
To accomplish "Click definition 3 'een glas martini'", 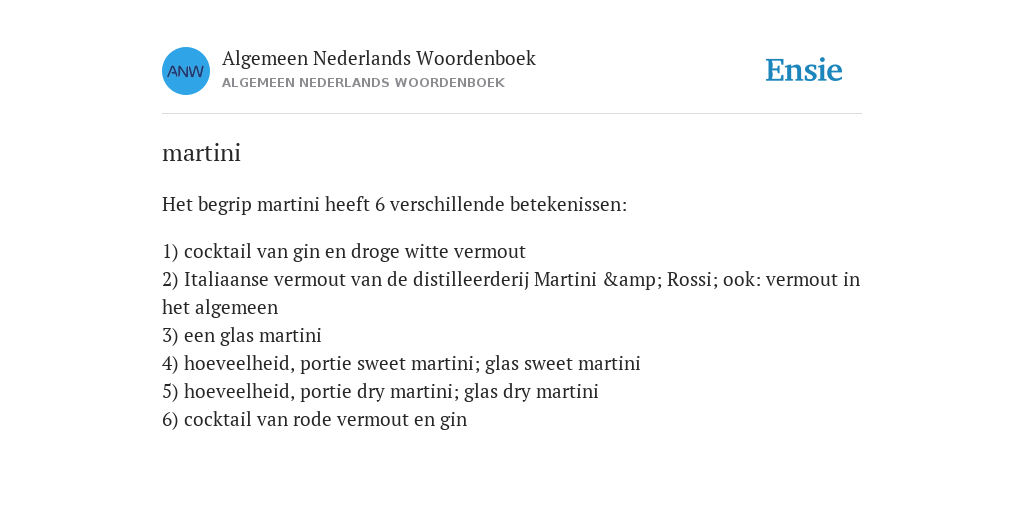I will coord(242,336).
